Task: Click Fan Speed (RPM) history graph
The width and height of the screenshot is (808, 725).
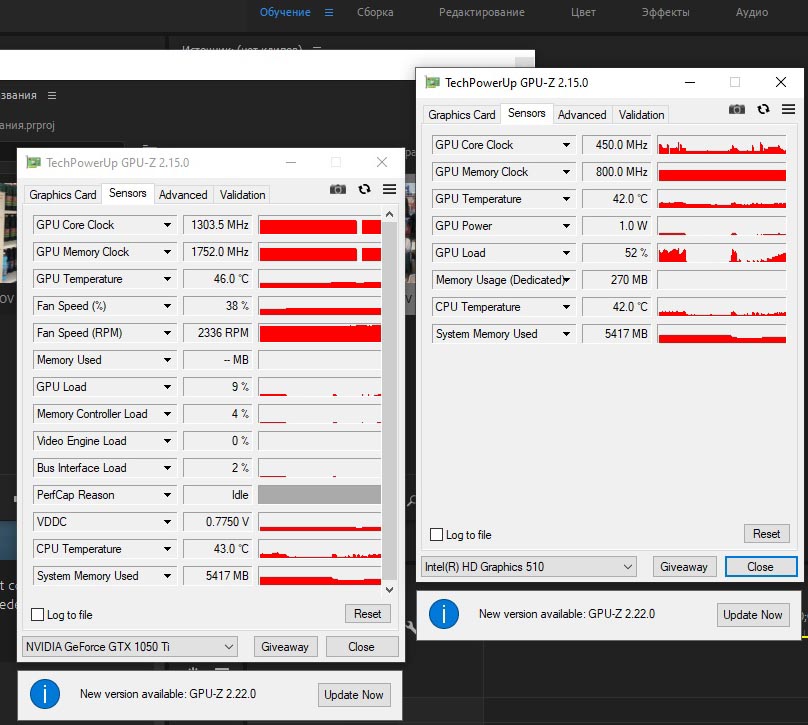Action: (320, 333)
